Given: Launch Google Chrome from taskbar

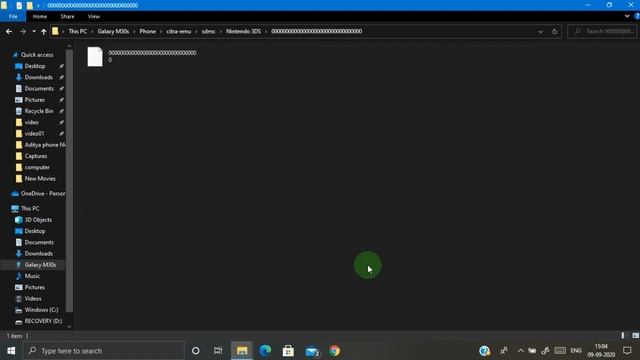Looking at the screenshot, I should pos(335,351).
